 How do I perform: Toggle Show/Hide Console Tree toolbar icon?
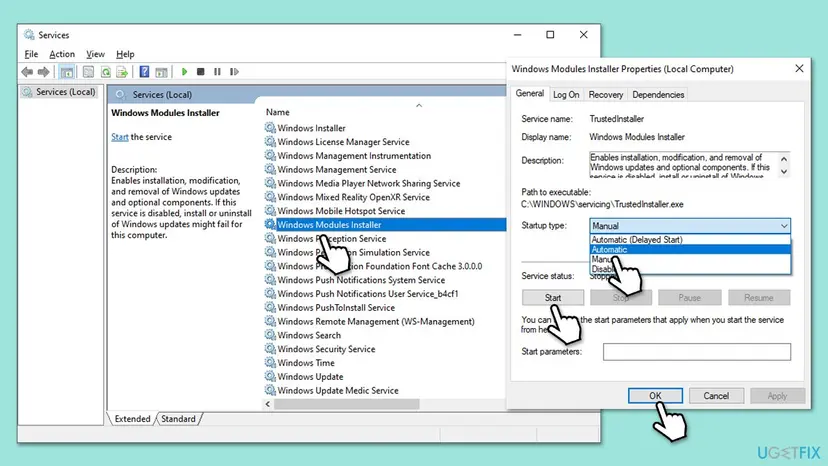point(67,71)
